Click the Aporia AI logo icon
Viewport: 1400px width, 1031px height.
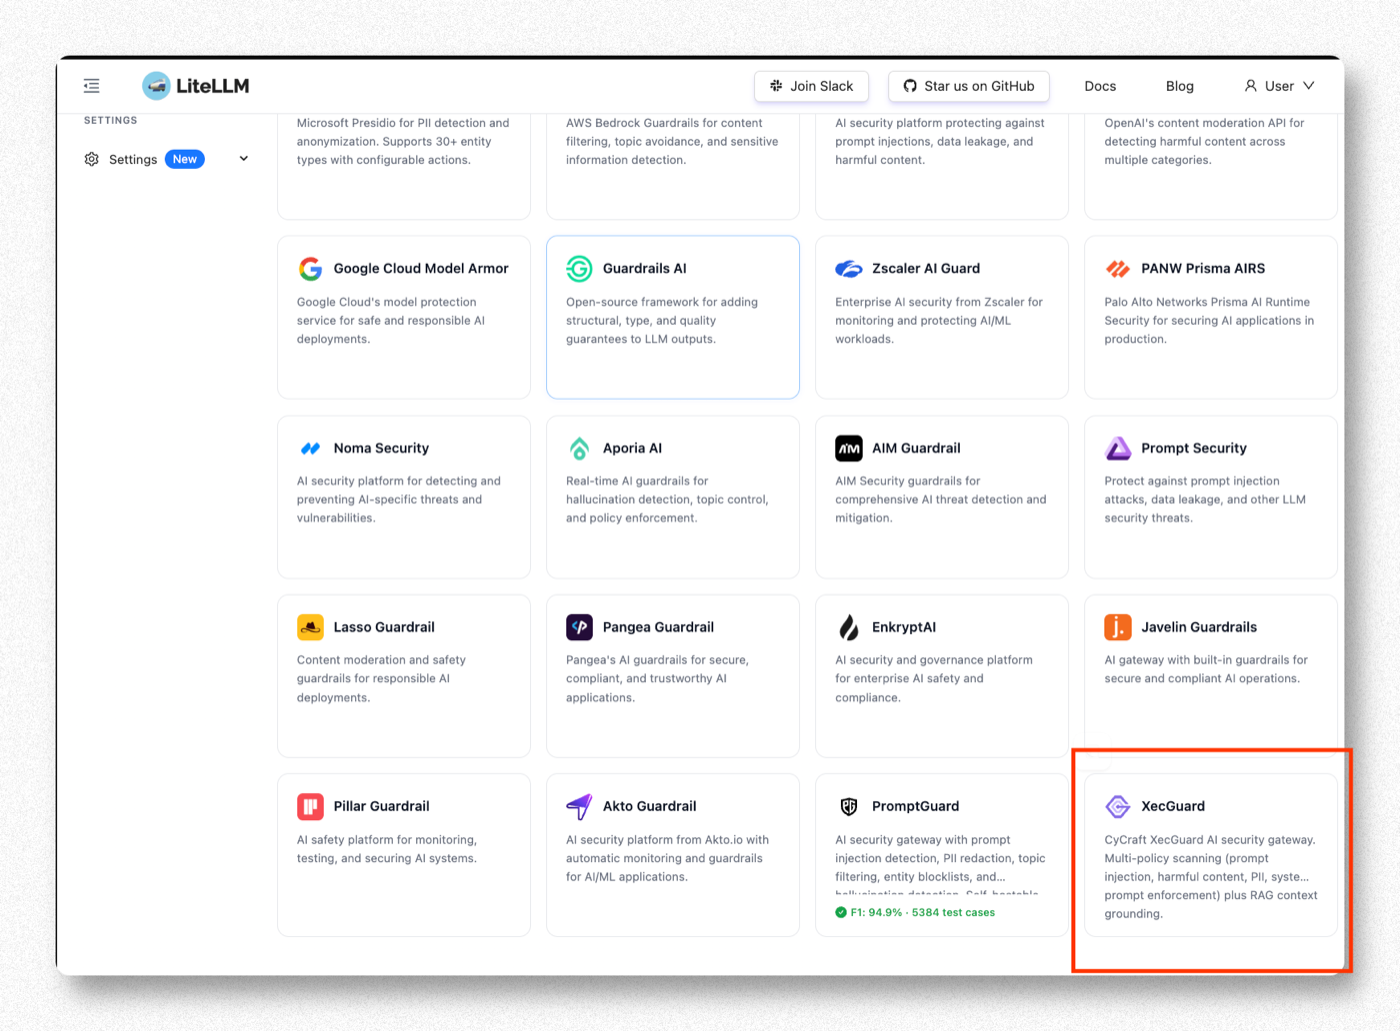click(579, 448)
